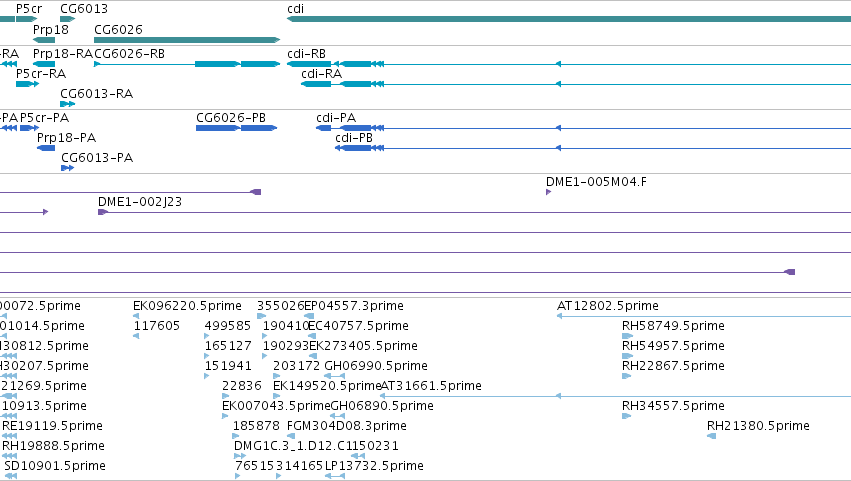
Task: Select EST RH34557.5prime
Action: click(x=674, y=406)
